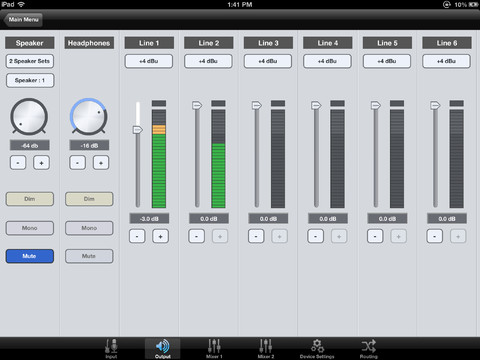
Task: Click the battery status icon
Action: 474,5
